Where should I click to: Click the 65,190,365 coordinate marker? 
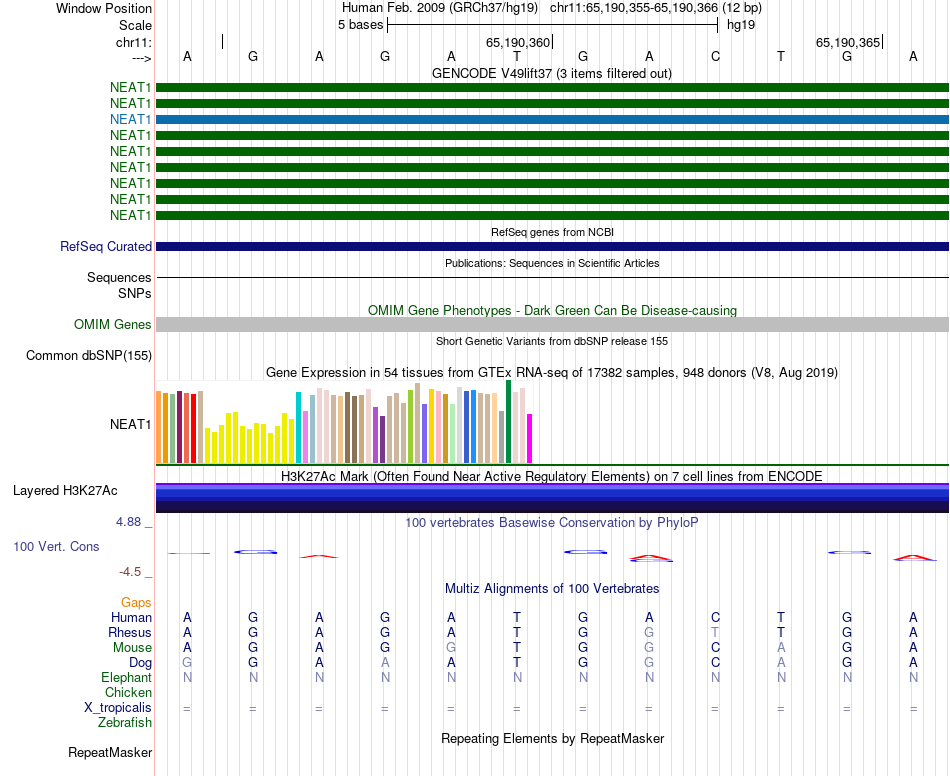848,42
